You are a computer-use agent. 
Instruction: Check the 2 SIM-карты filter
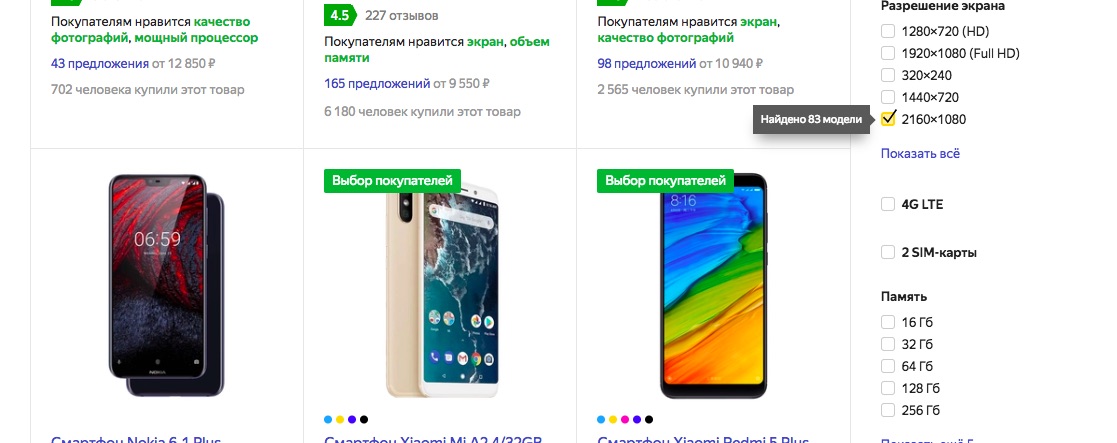tap(888, 252)
